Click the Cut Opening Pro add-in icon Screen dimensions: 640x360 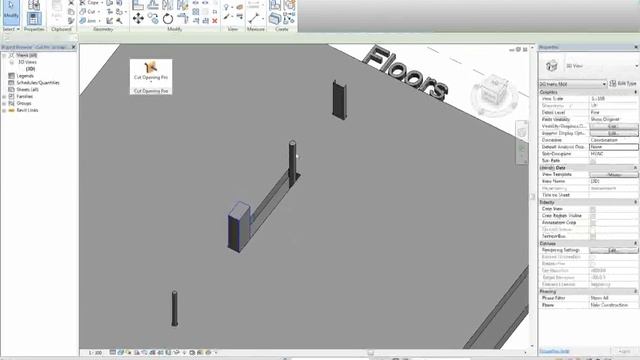[x=151, y=67]
